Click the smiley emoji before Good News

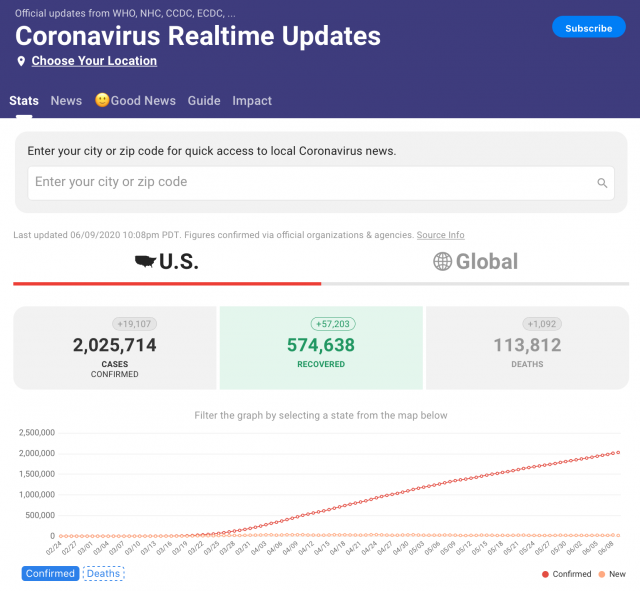coord(102,101)
